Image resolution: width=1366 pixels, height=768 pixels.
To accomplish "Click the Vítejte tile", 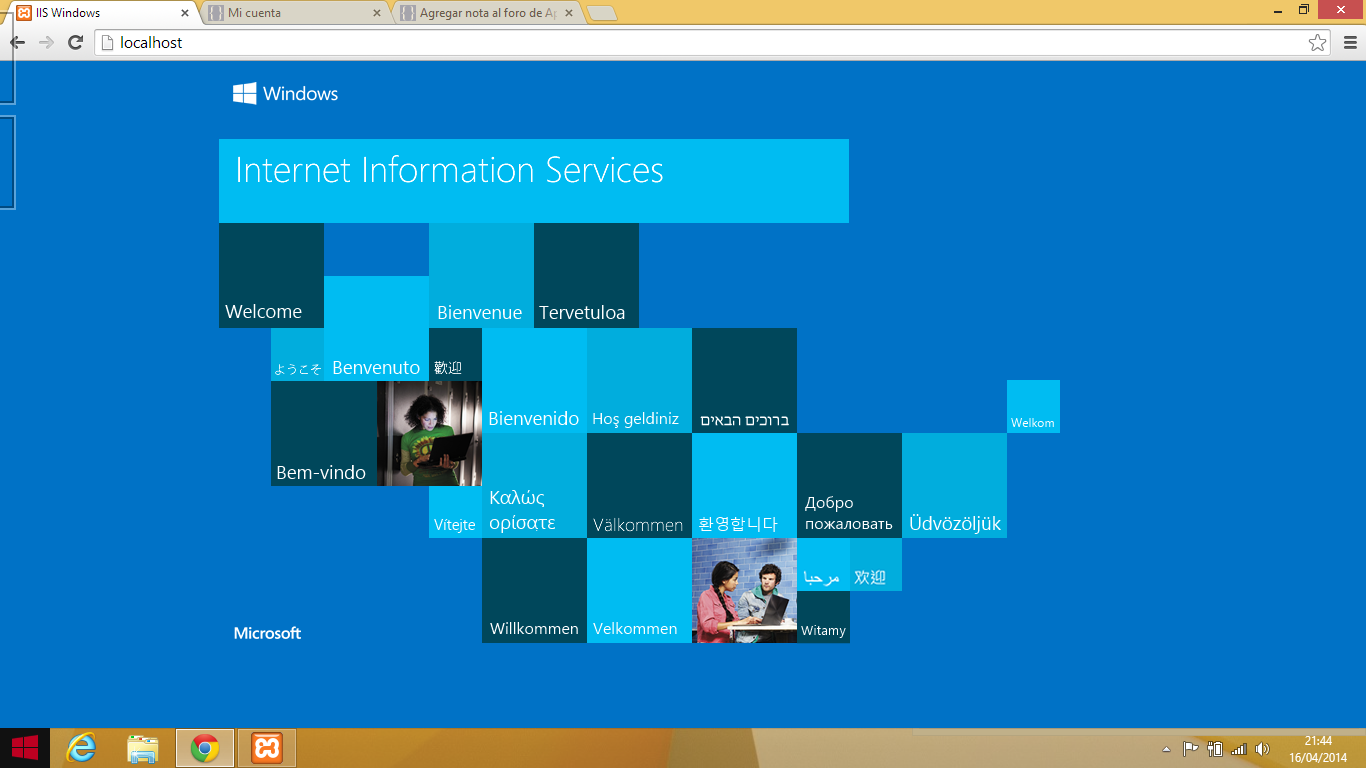I will [x=455, y=512].
